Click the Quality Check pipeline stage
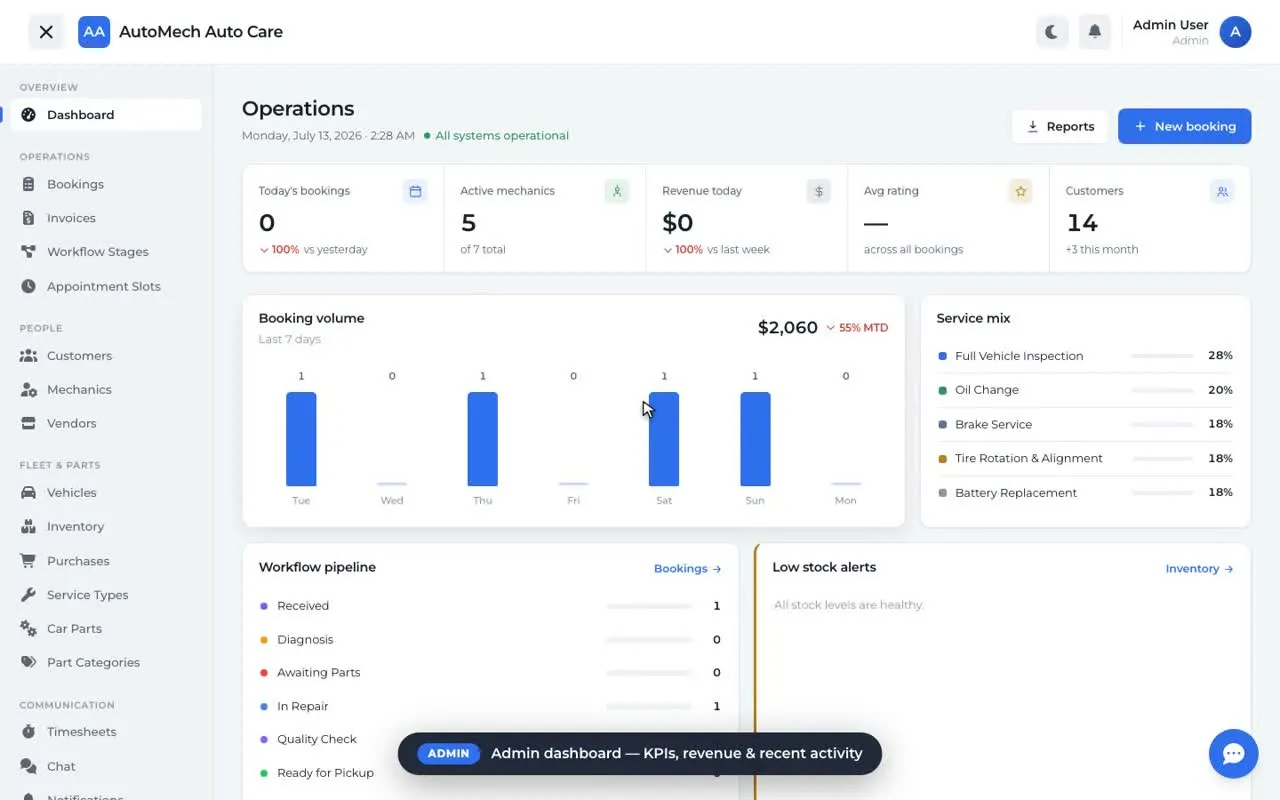This screenshot has width=1280, height=800. (x=490, y=739)
